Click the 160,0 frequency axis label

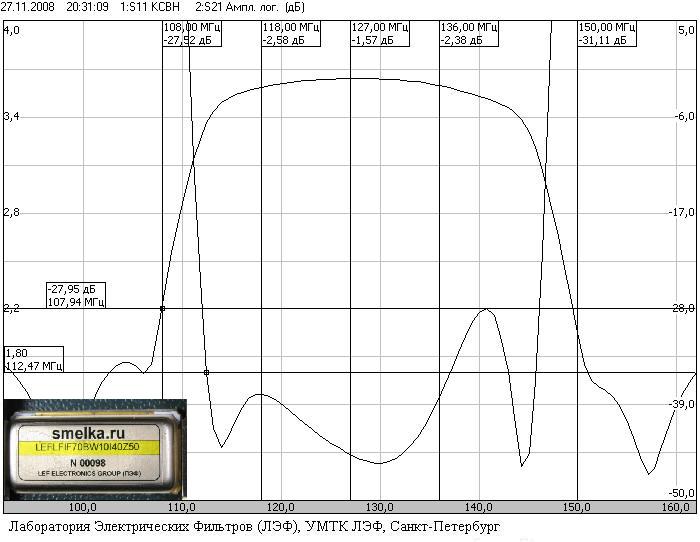pos(675,507)
